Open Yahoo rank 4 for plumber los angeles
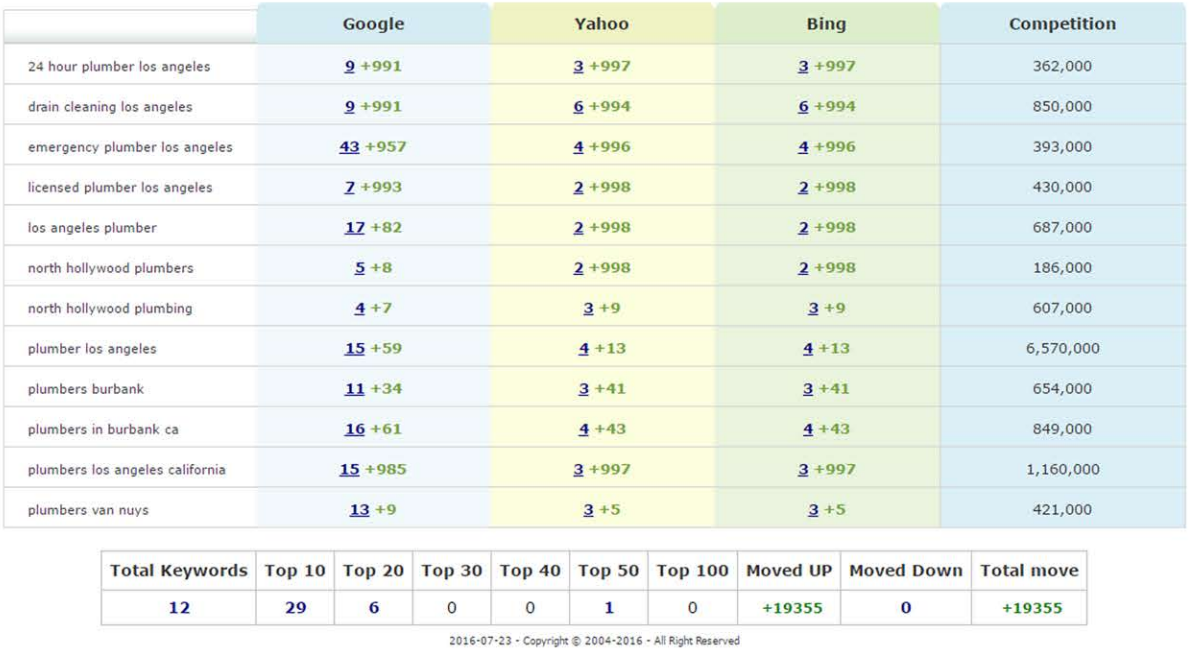Viewport: 1189px width, 655px height. tap(584, 348)
